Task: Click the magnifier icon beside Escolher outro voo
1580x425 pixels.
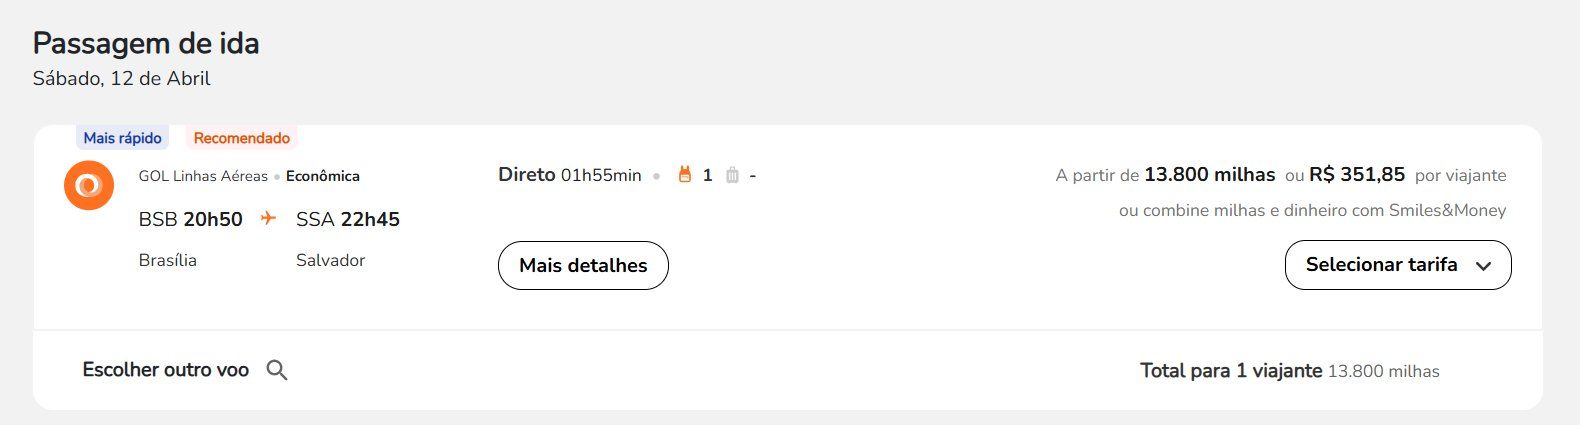Action: pos(277,370)
